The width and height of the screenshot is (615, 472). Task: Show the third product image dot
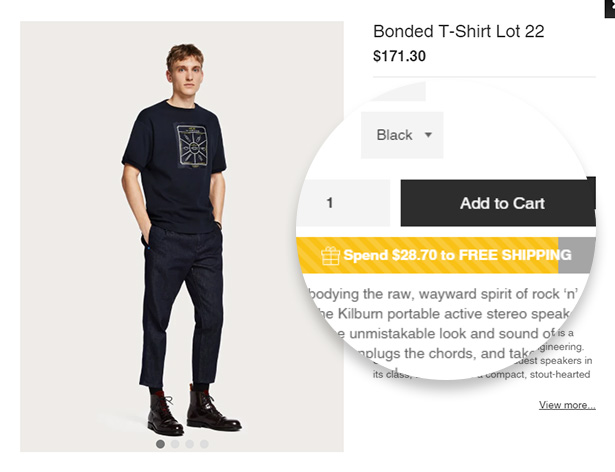coord(190,444)
